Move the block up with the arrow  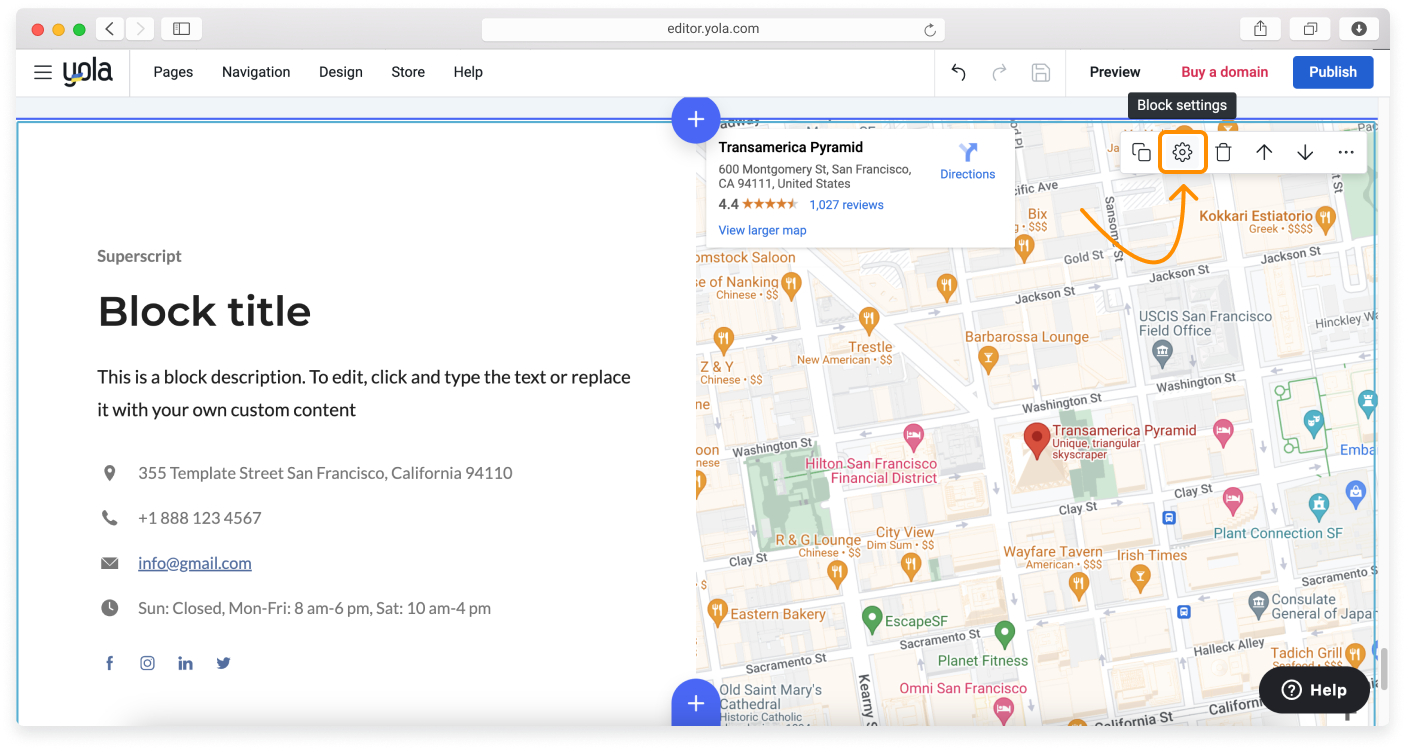(1264, 153)
